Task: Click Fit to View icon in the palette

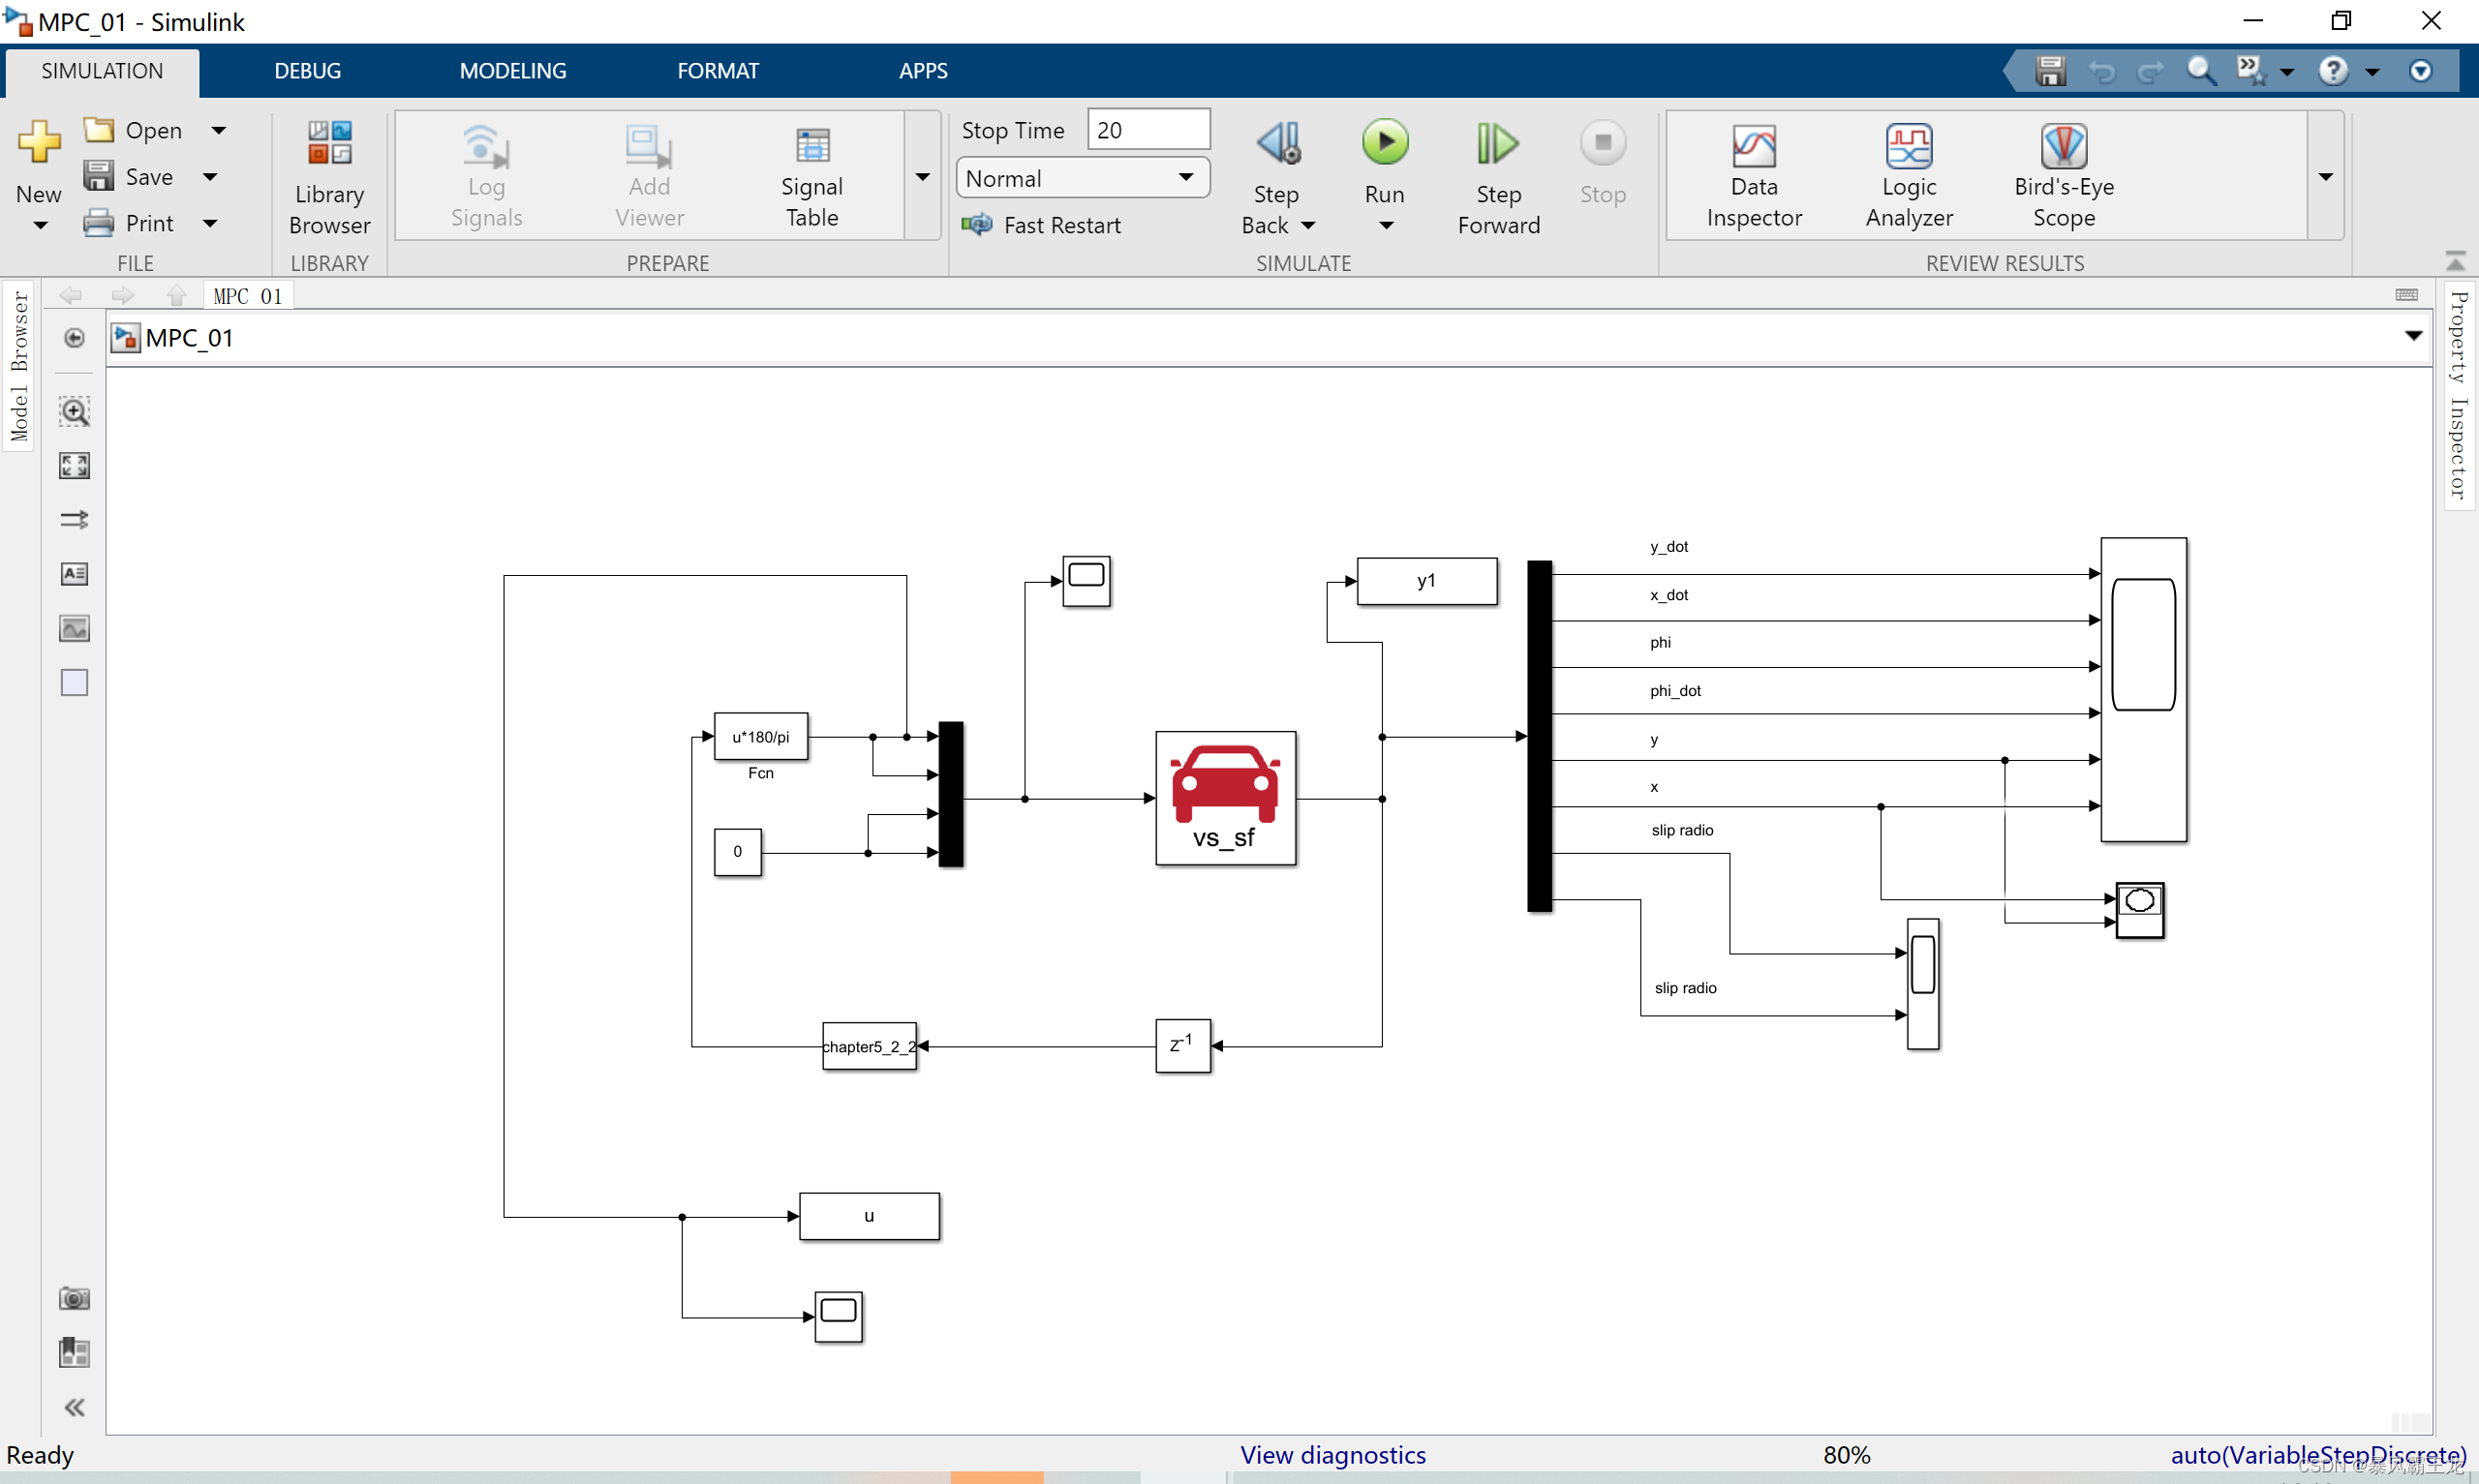Action: pyautogui.click(x=74, y=465)
